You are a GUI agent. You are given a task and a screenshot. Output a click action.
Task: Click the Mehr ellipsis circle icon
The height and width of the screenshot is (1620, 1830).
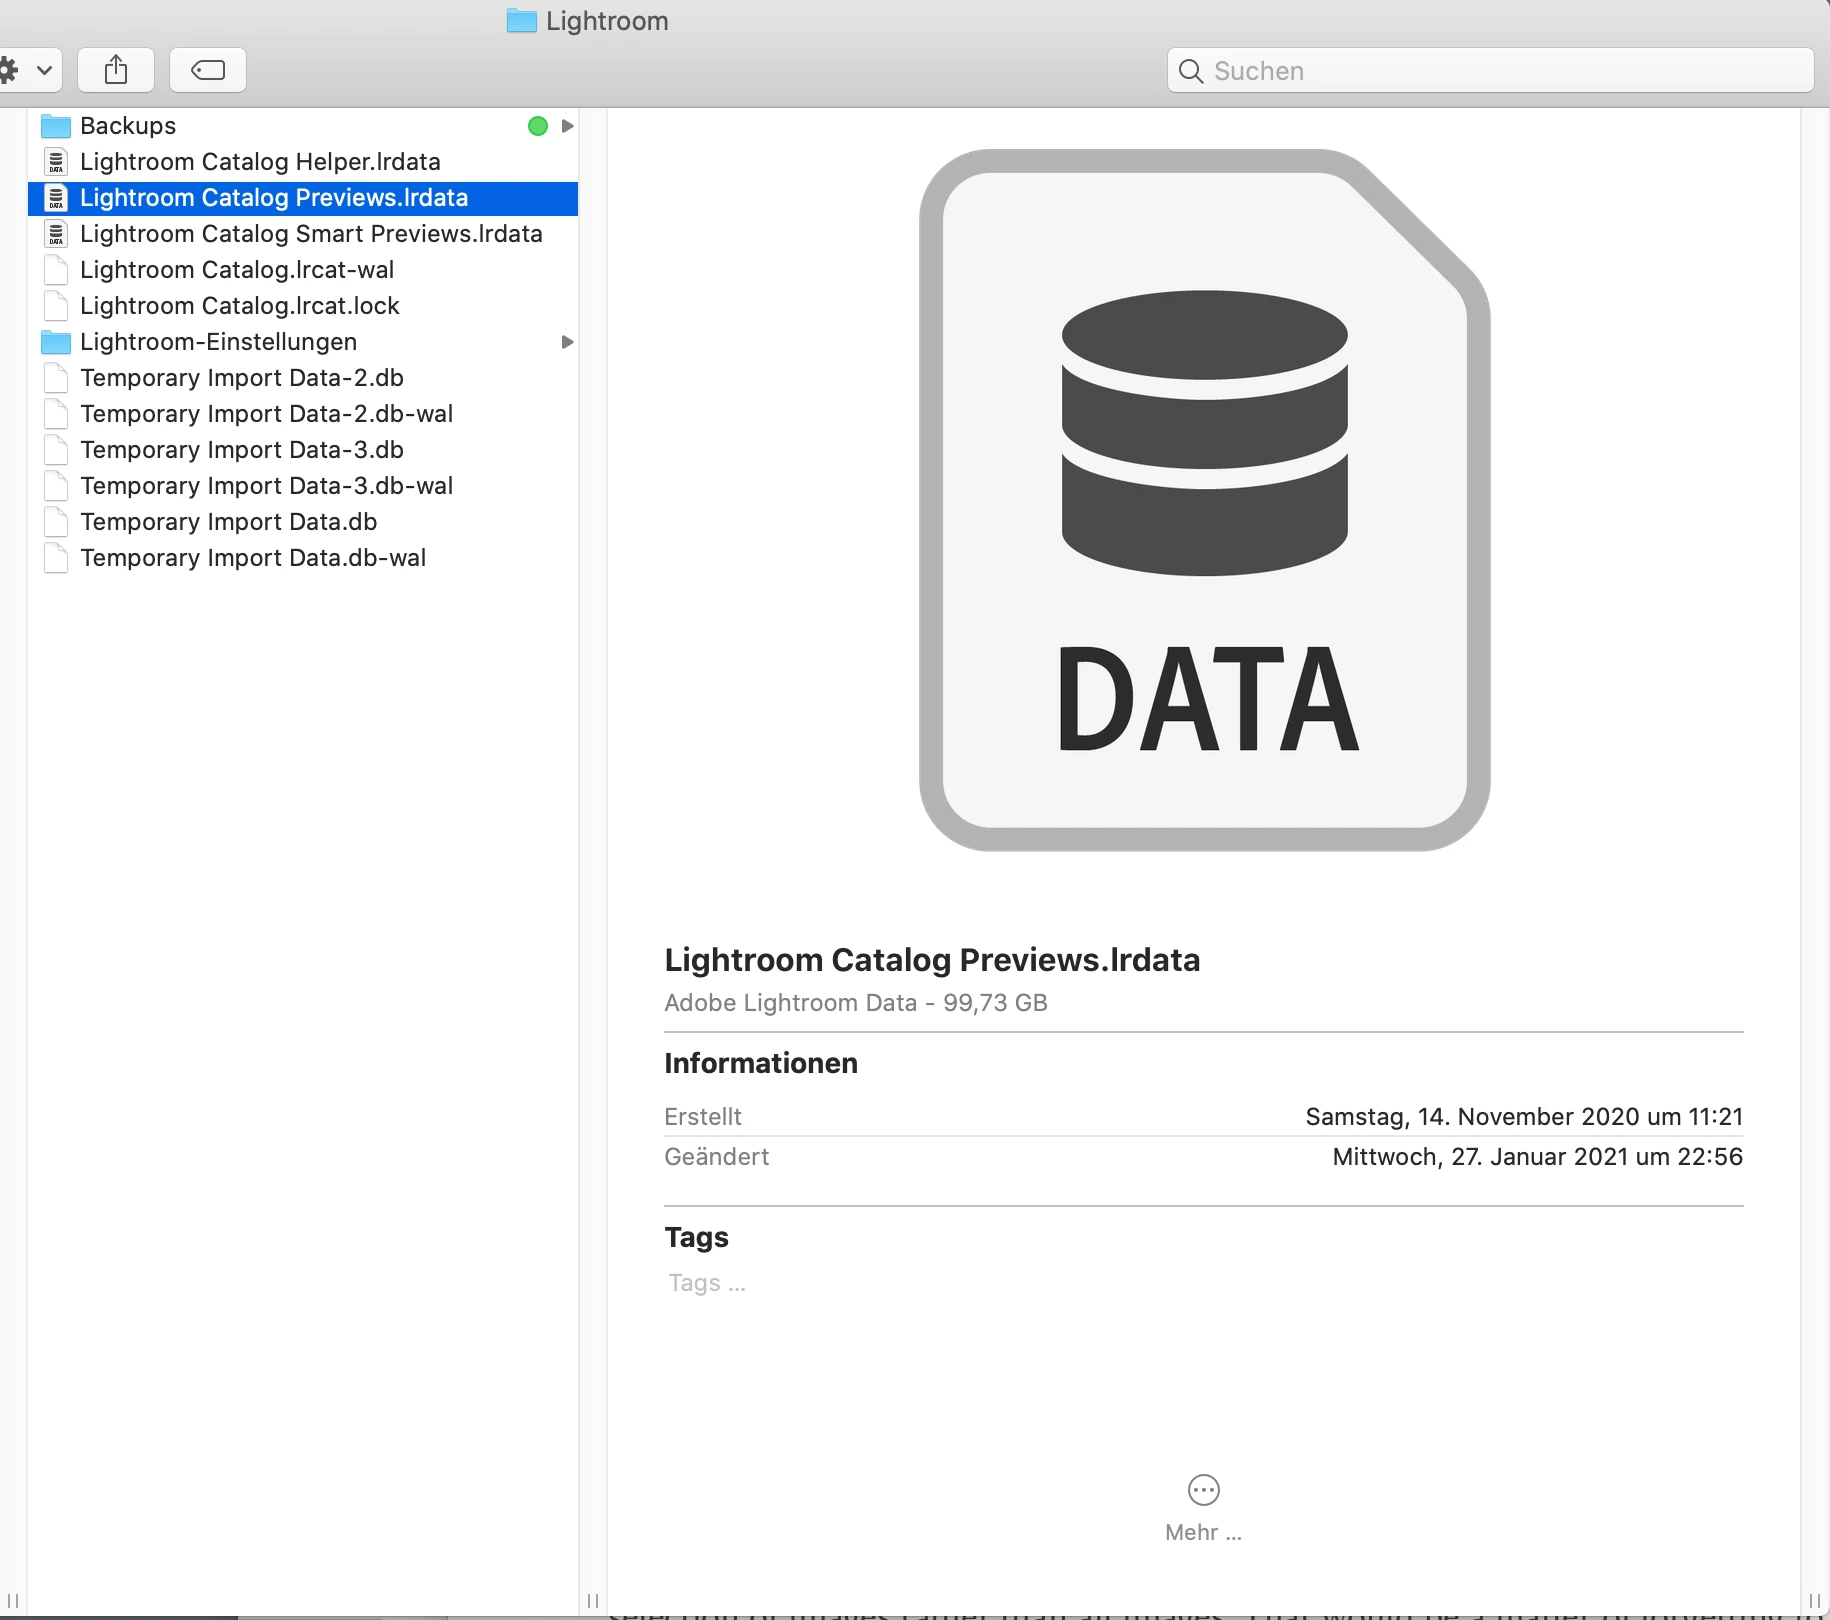click(1204, 1490)
